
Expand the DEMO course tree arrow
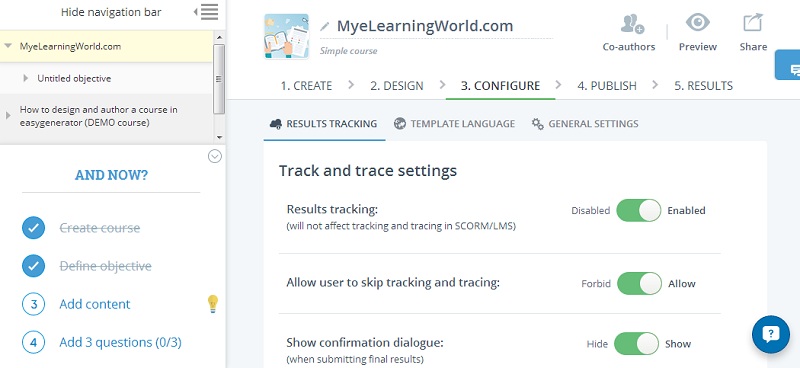(8, 116)
